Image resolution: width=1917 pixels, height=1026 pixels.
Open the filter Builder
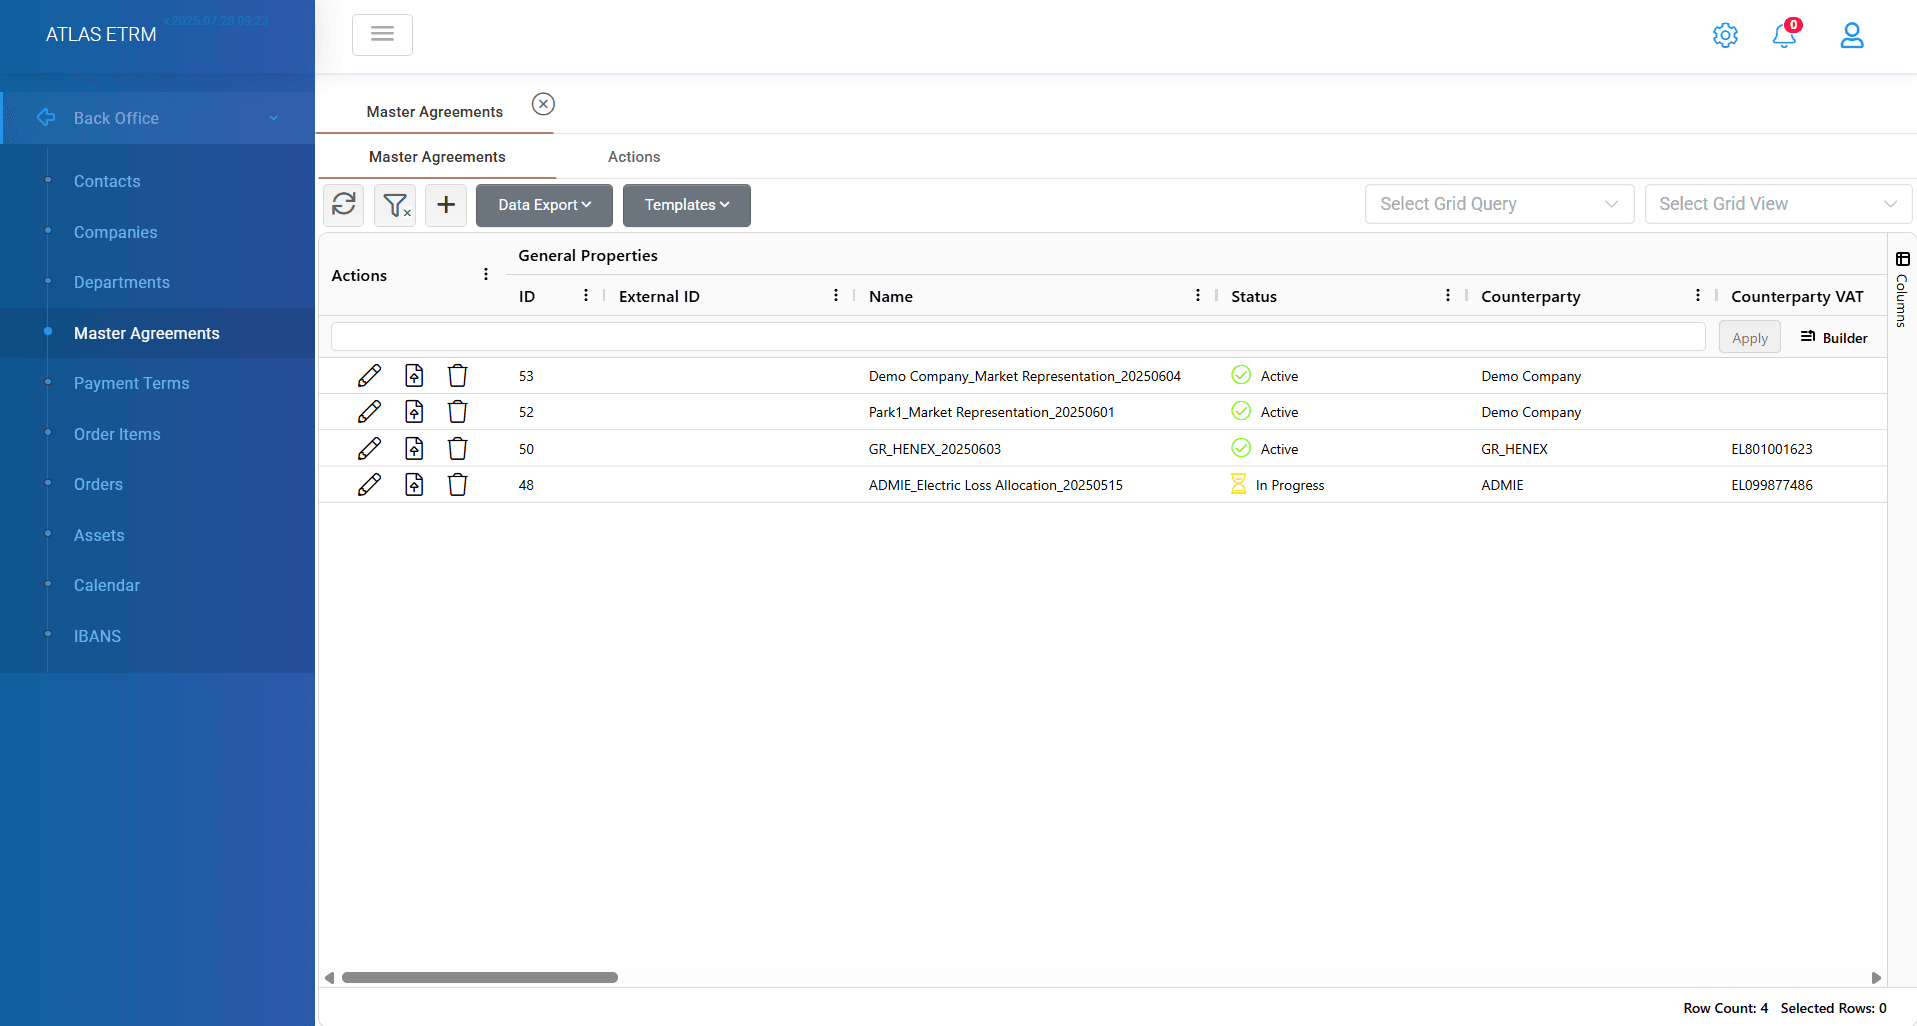click(x=1834, y=338)
